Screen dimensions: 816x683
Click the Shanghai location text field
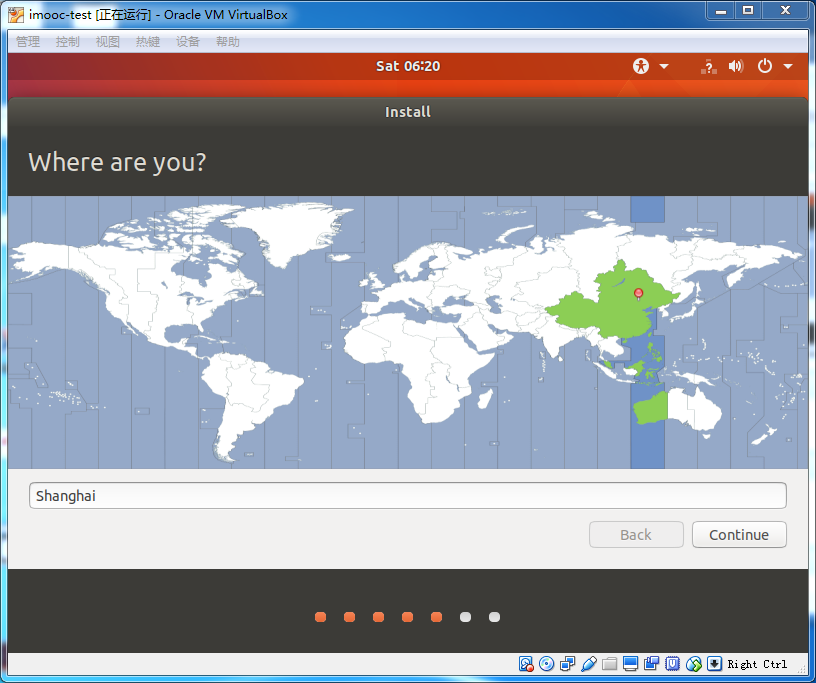pos(407,496)
